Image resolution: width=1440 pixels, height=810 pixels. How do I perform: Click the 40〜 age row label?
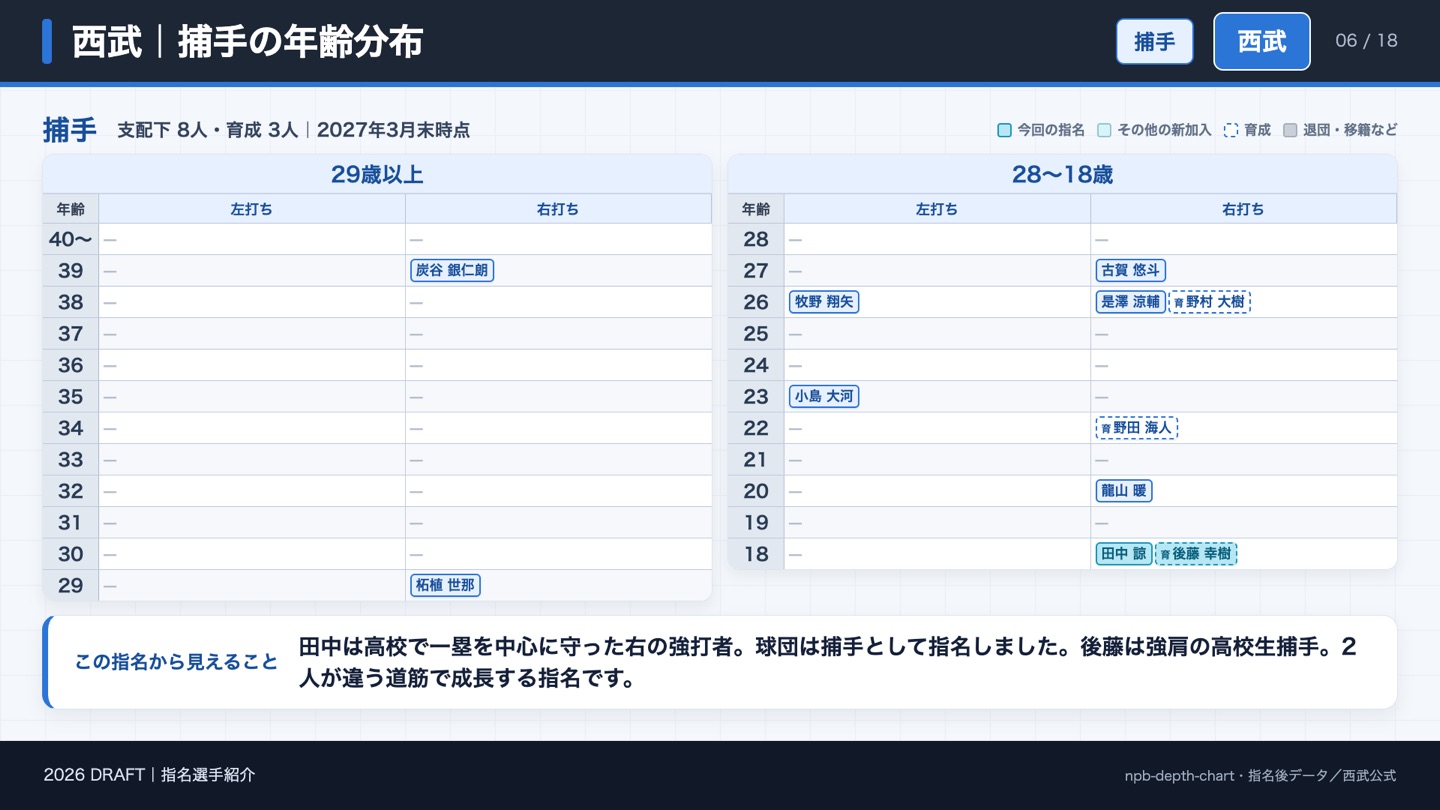click(70, 239)
